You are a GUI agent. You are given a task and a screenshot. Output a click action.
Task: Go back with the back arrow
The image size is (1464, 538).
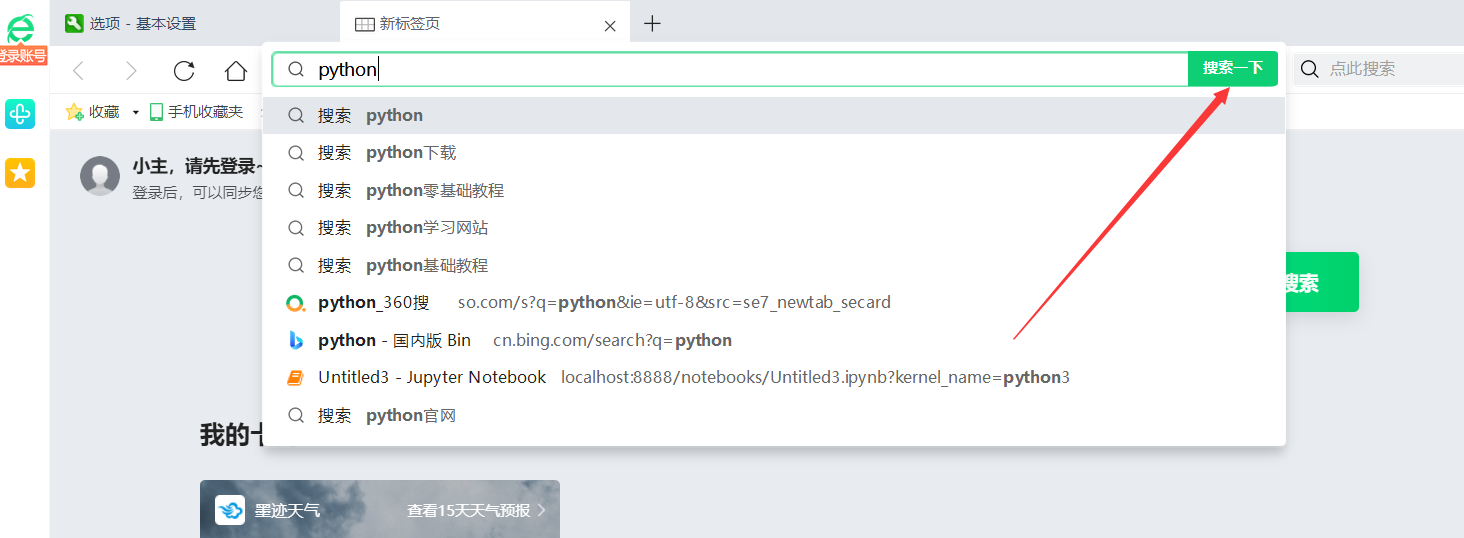pyautogui.click(x=79, y=70)
